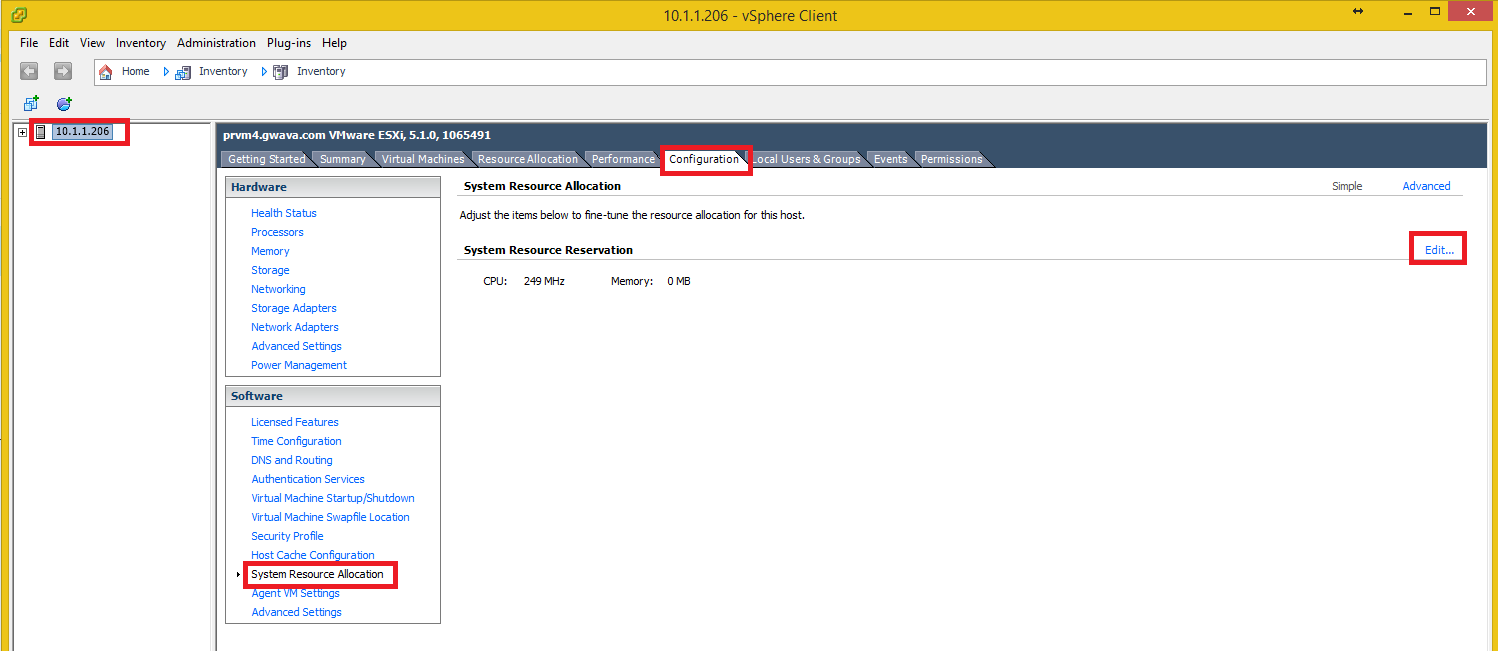Screen dimensions: 1498x651
Task: Switch to the Permissions tab
Action: point(951,159)
